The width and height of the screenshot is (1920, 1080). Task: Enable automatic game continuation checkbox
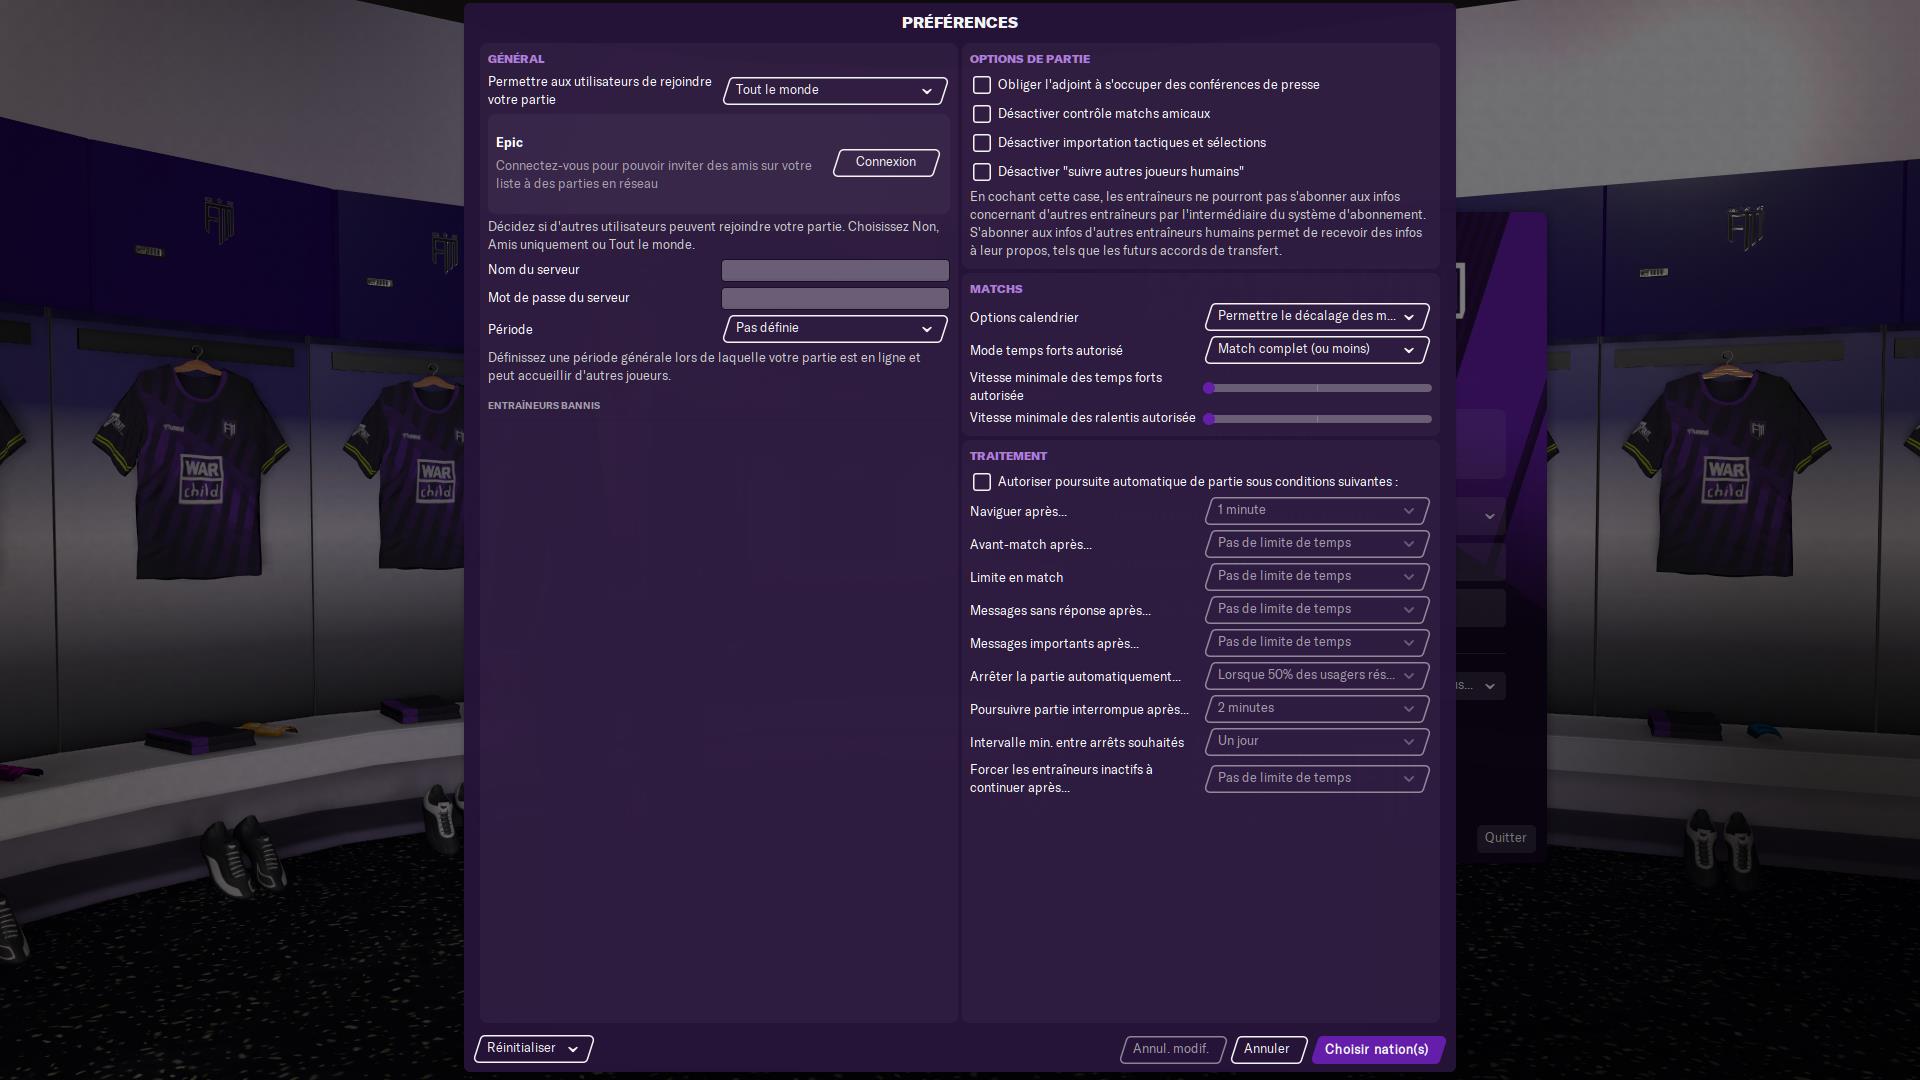coord(982,482)
